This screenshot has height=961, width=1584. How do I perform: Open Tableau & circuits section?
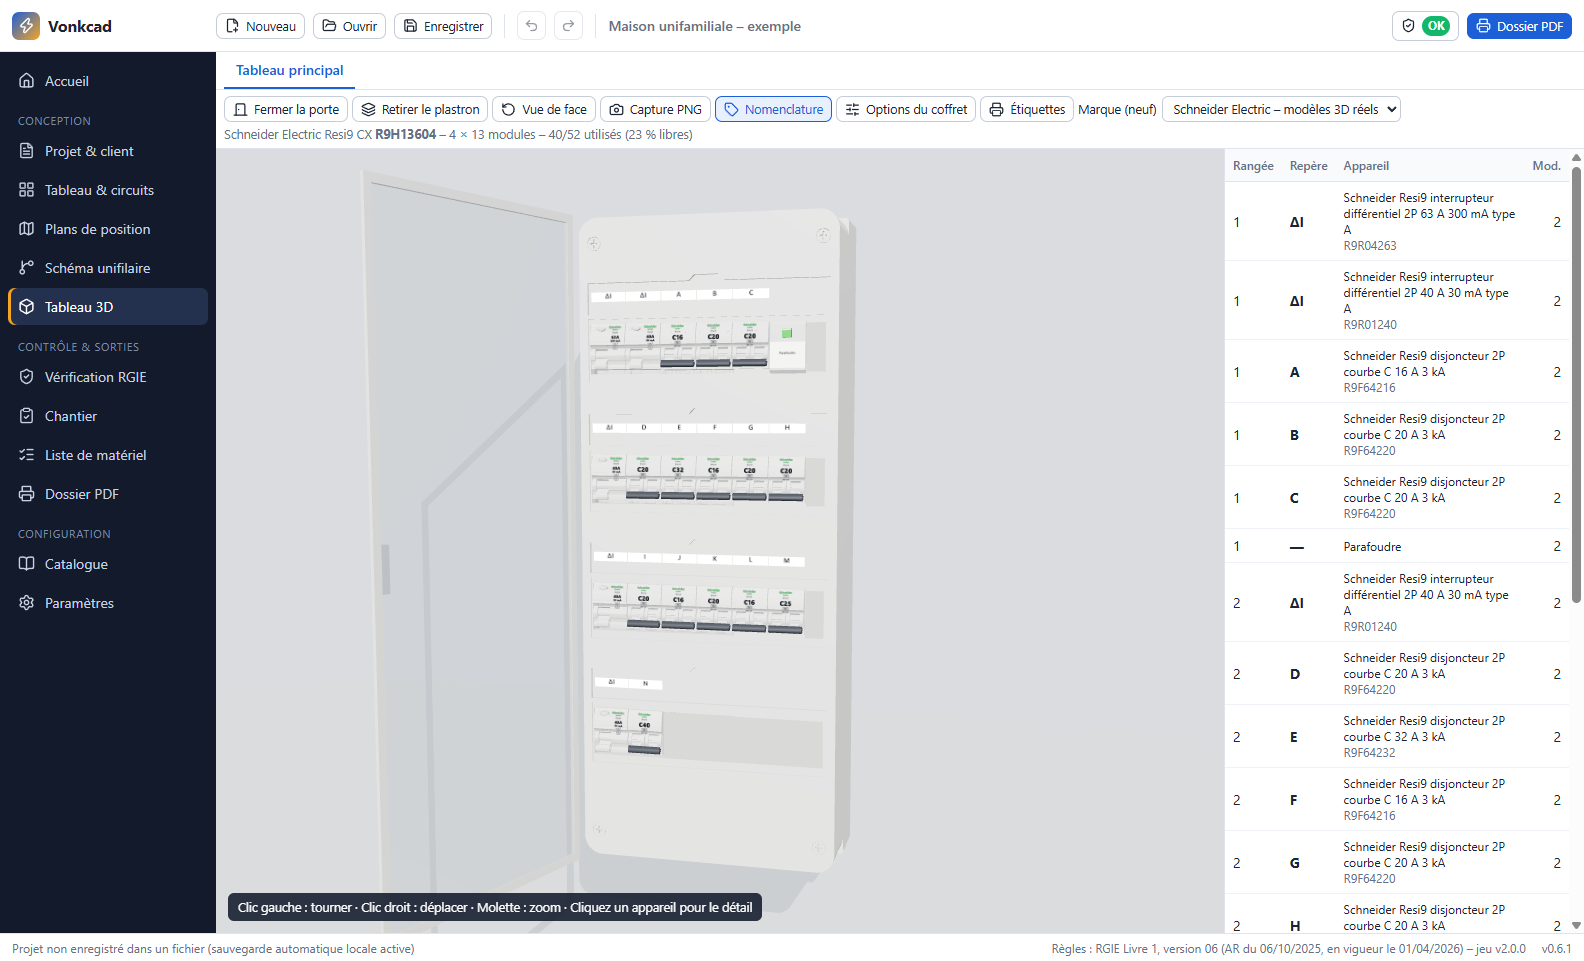point(108,190)
